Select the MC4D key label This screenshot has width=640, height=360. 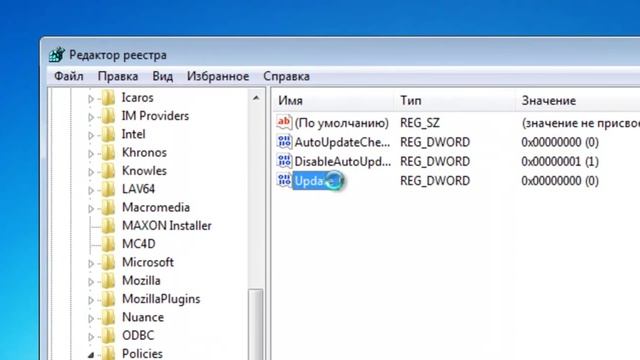point(138,244)
